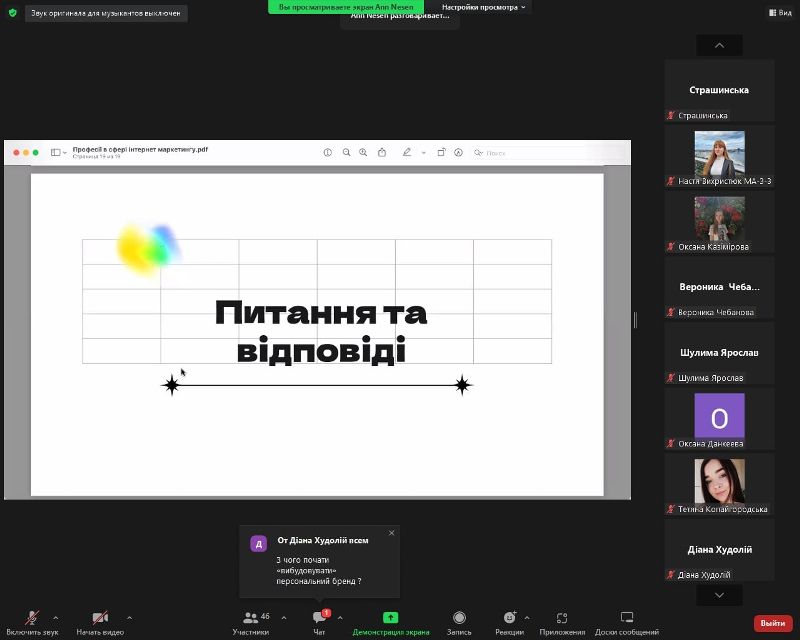This screenshot has width=800, height=640.
Task: Click the PDF file name in the viewer title bar
Action: tap(140, 149)
